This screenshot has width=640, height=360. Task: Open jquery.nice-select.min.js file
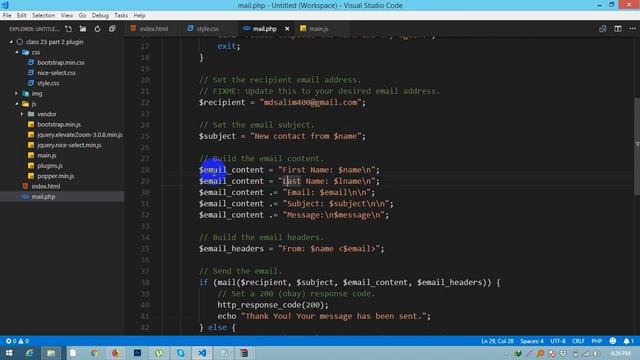[69, 145]
